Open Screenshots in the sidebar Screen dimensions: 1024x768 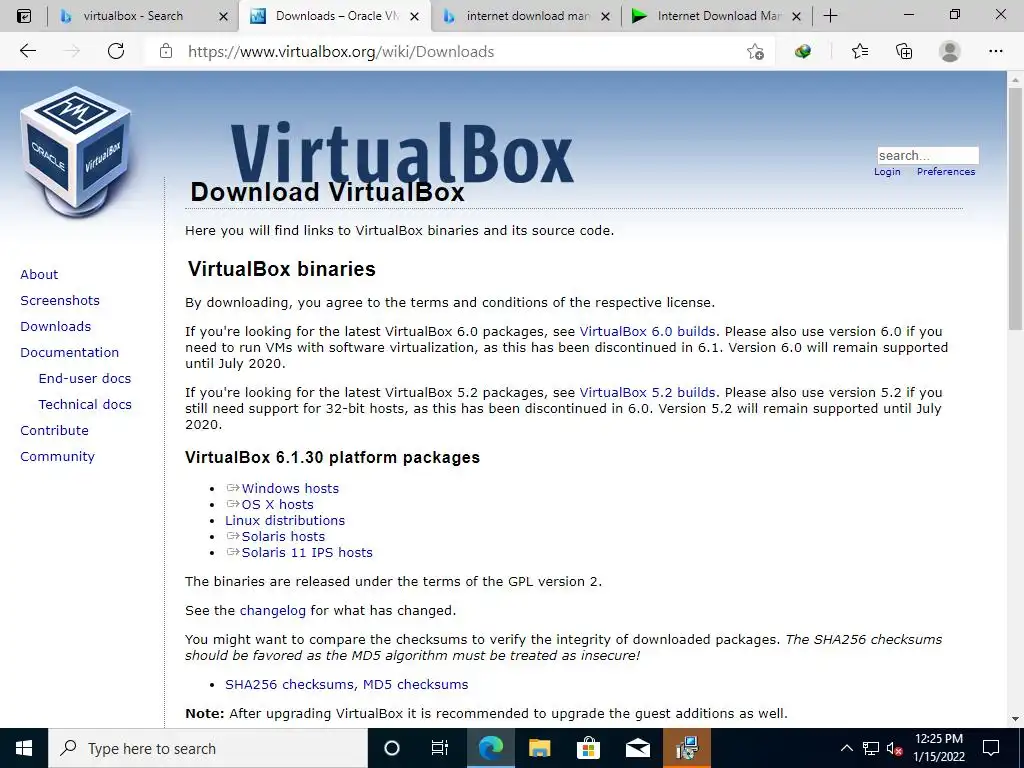coord(60,300)
